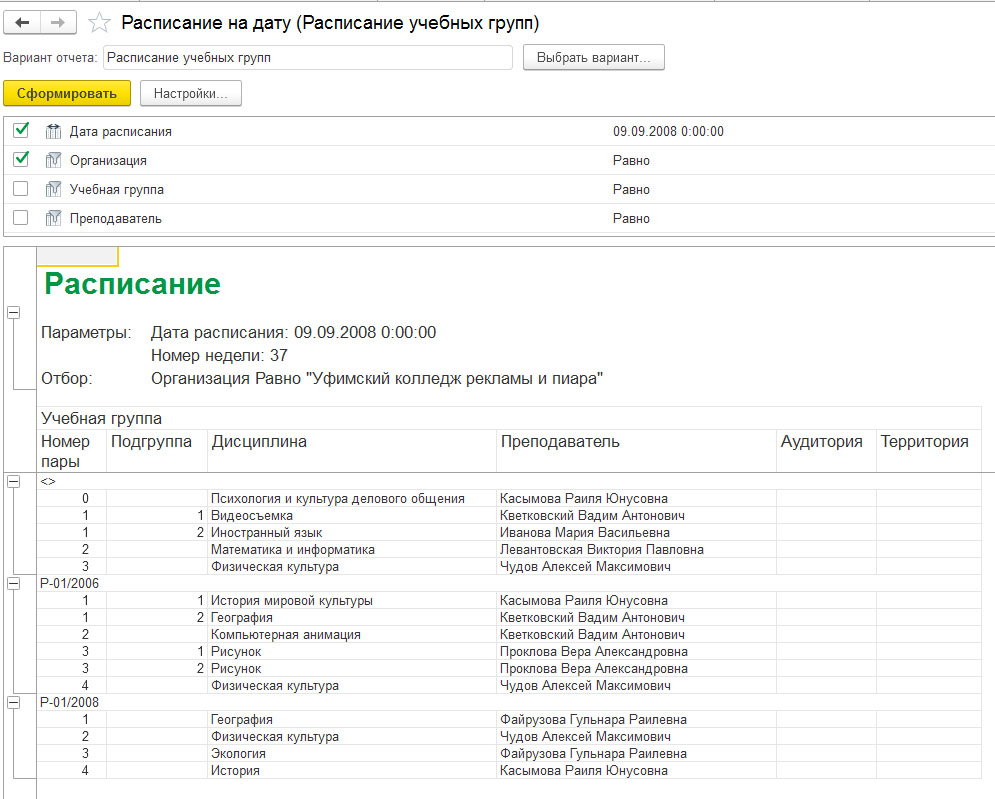
Task: Select the Дисциплина column header cell
Action: pos(352,451)
